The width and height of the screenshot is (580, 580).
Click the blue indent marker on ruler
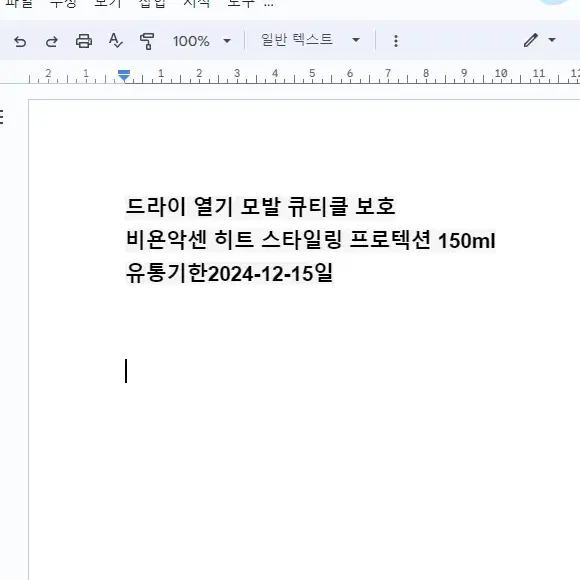click(124, 75)
